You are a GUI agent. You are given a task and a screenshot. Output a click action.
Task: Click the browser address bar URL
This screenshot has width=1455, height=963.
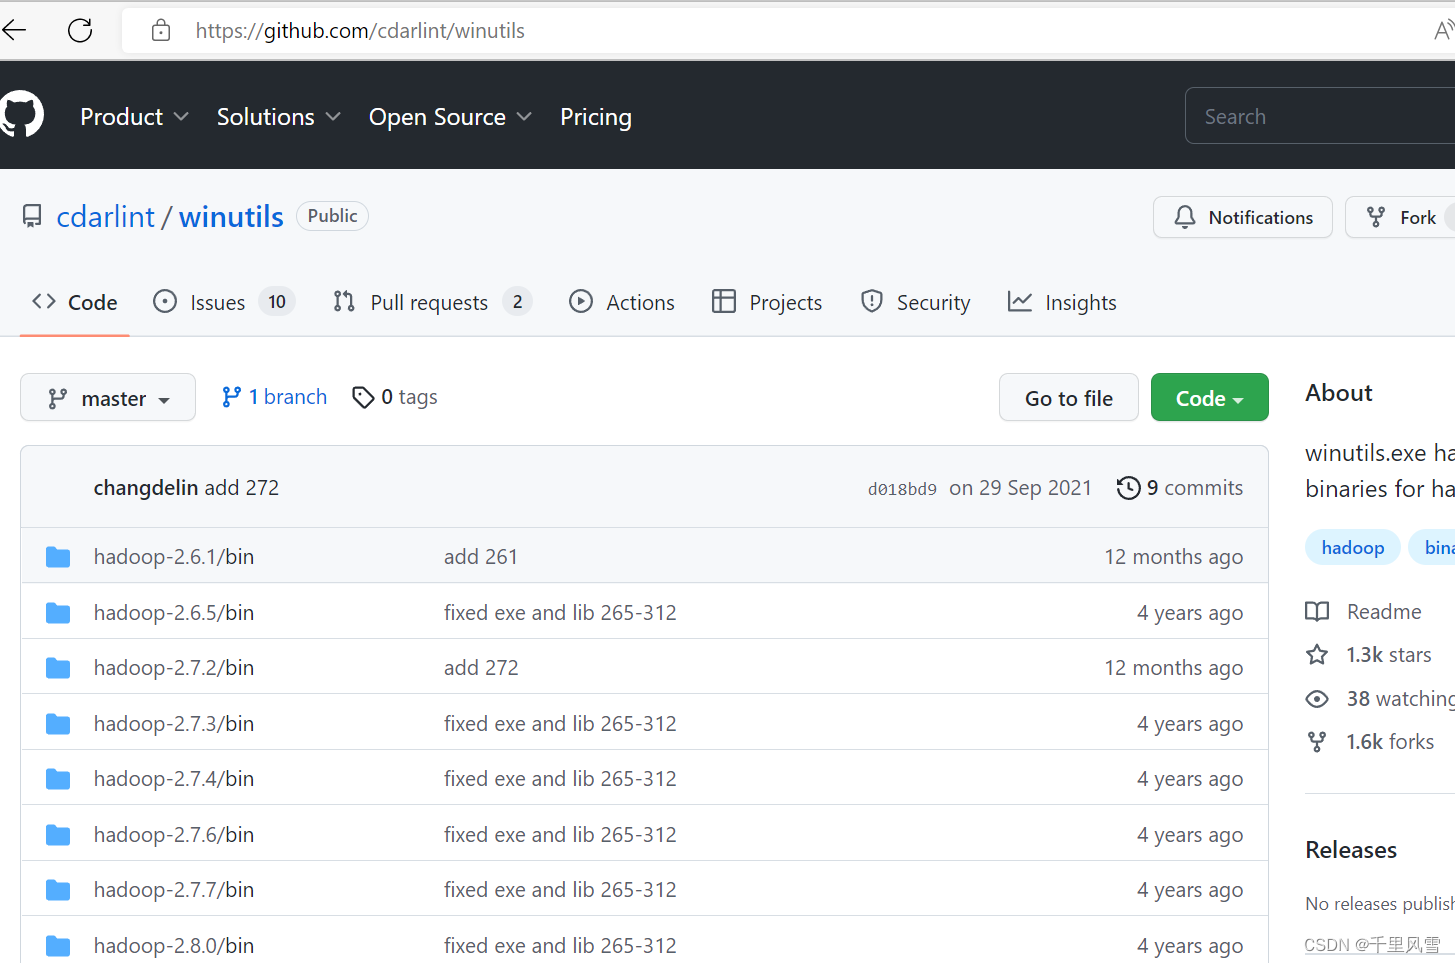pyautogui.click(x=360, y=31)
